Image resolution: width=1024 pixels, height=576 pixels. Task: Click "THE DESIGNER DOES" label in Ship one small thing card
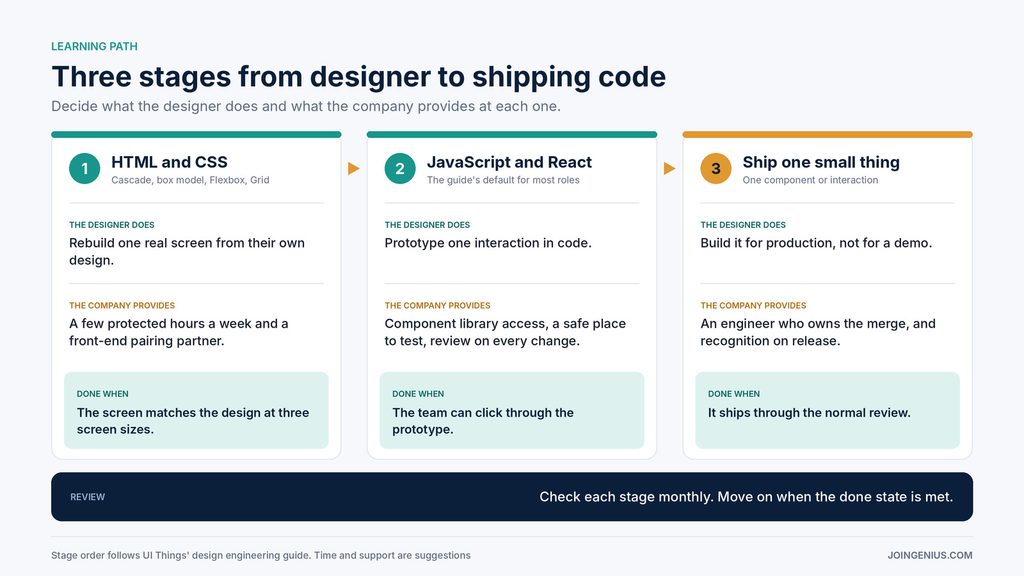(x=743, y=225)
